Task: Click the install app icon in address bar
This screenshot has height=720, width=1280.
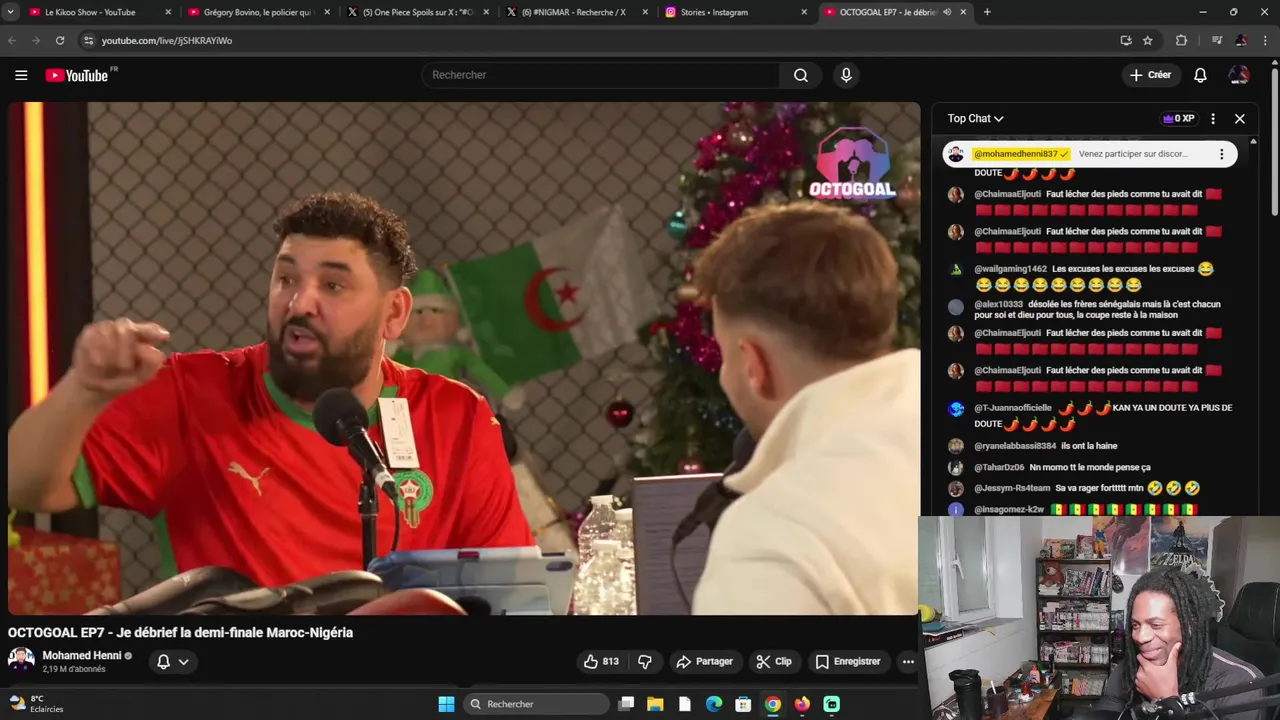Action: click(x=1126, y=40)
